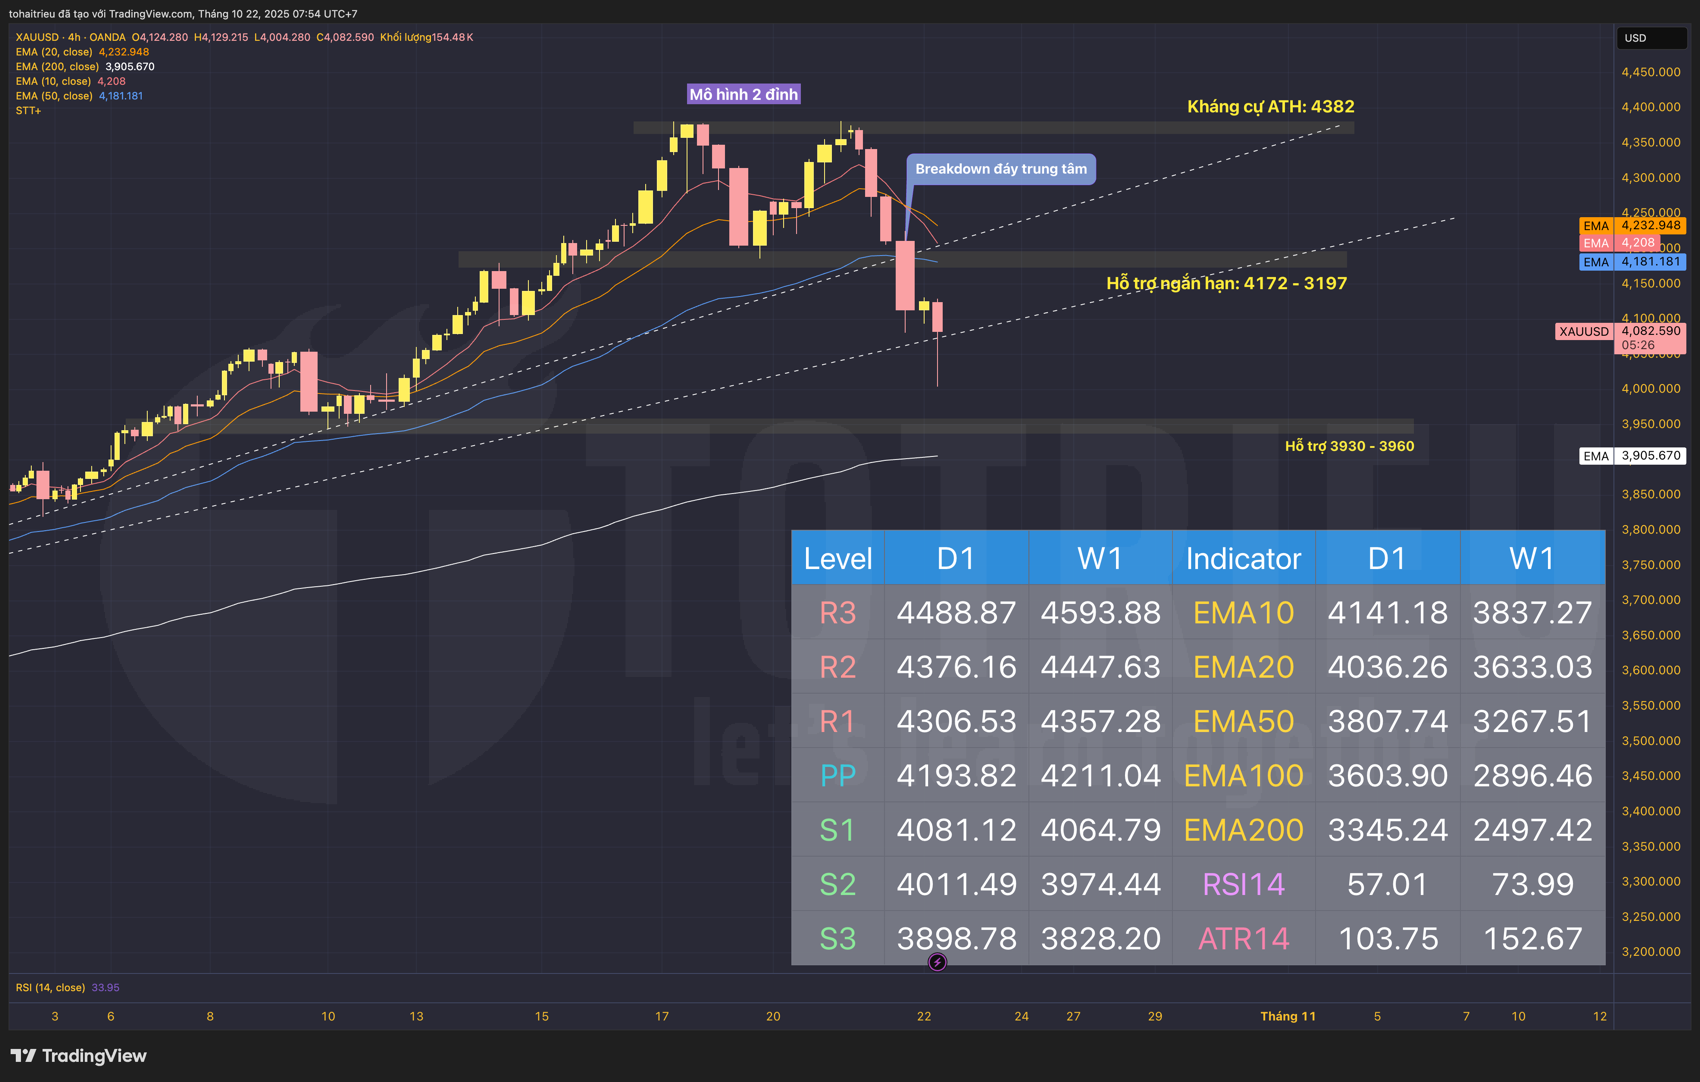The height and width of the screenshot is (1082, 1700).
Task: Click the blue EMA 4,181.181 price tag
Action: 1632,262
